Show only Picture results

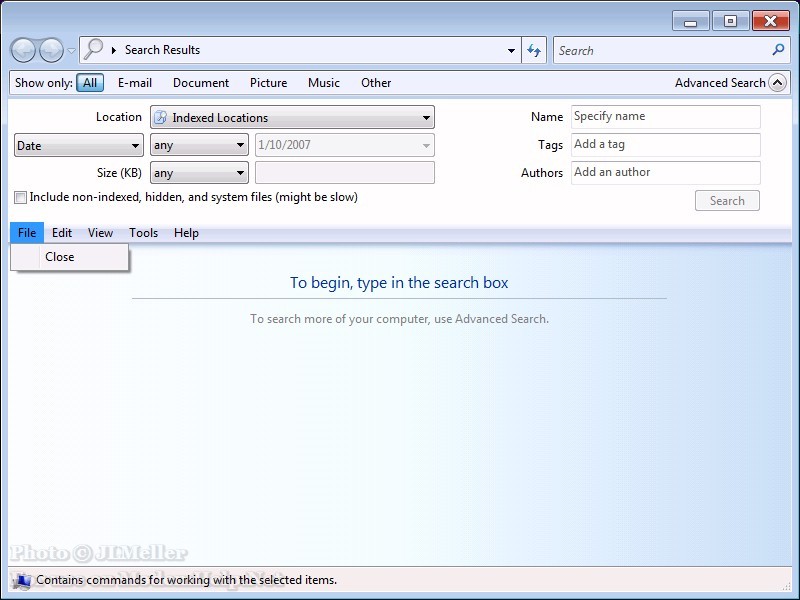point(268,83)
